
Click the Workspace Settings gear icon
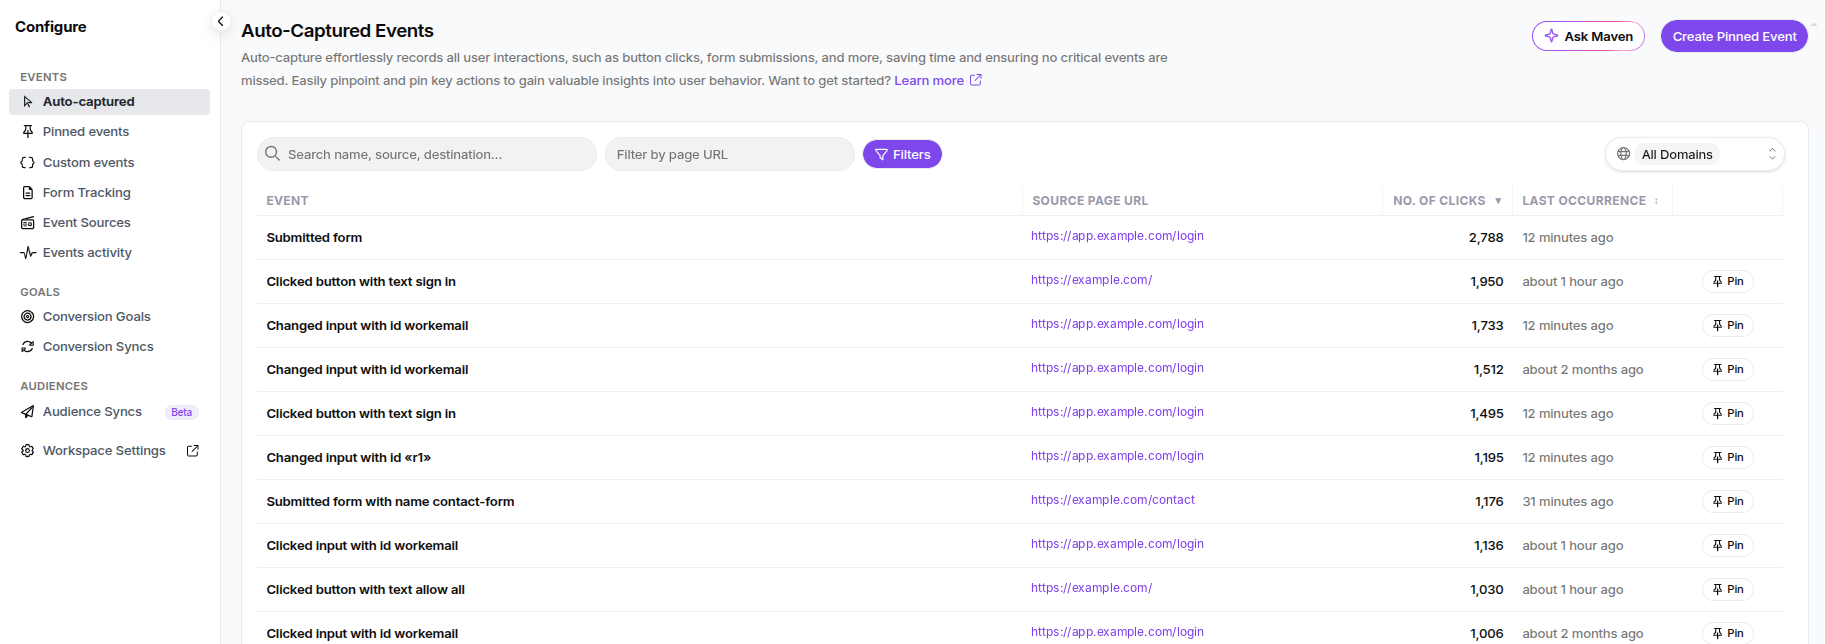[28, 451]
